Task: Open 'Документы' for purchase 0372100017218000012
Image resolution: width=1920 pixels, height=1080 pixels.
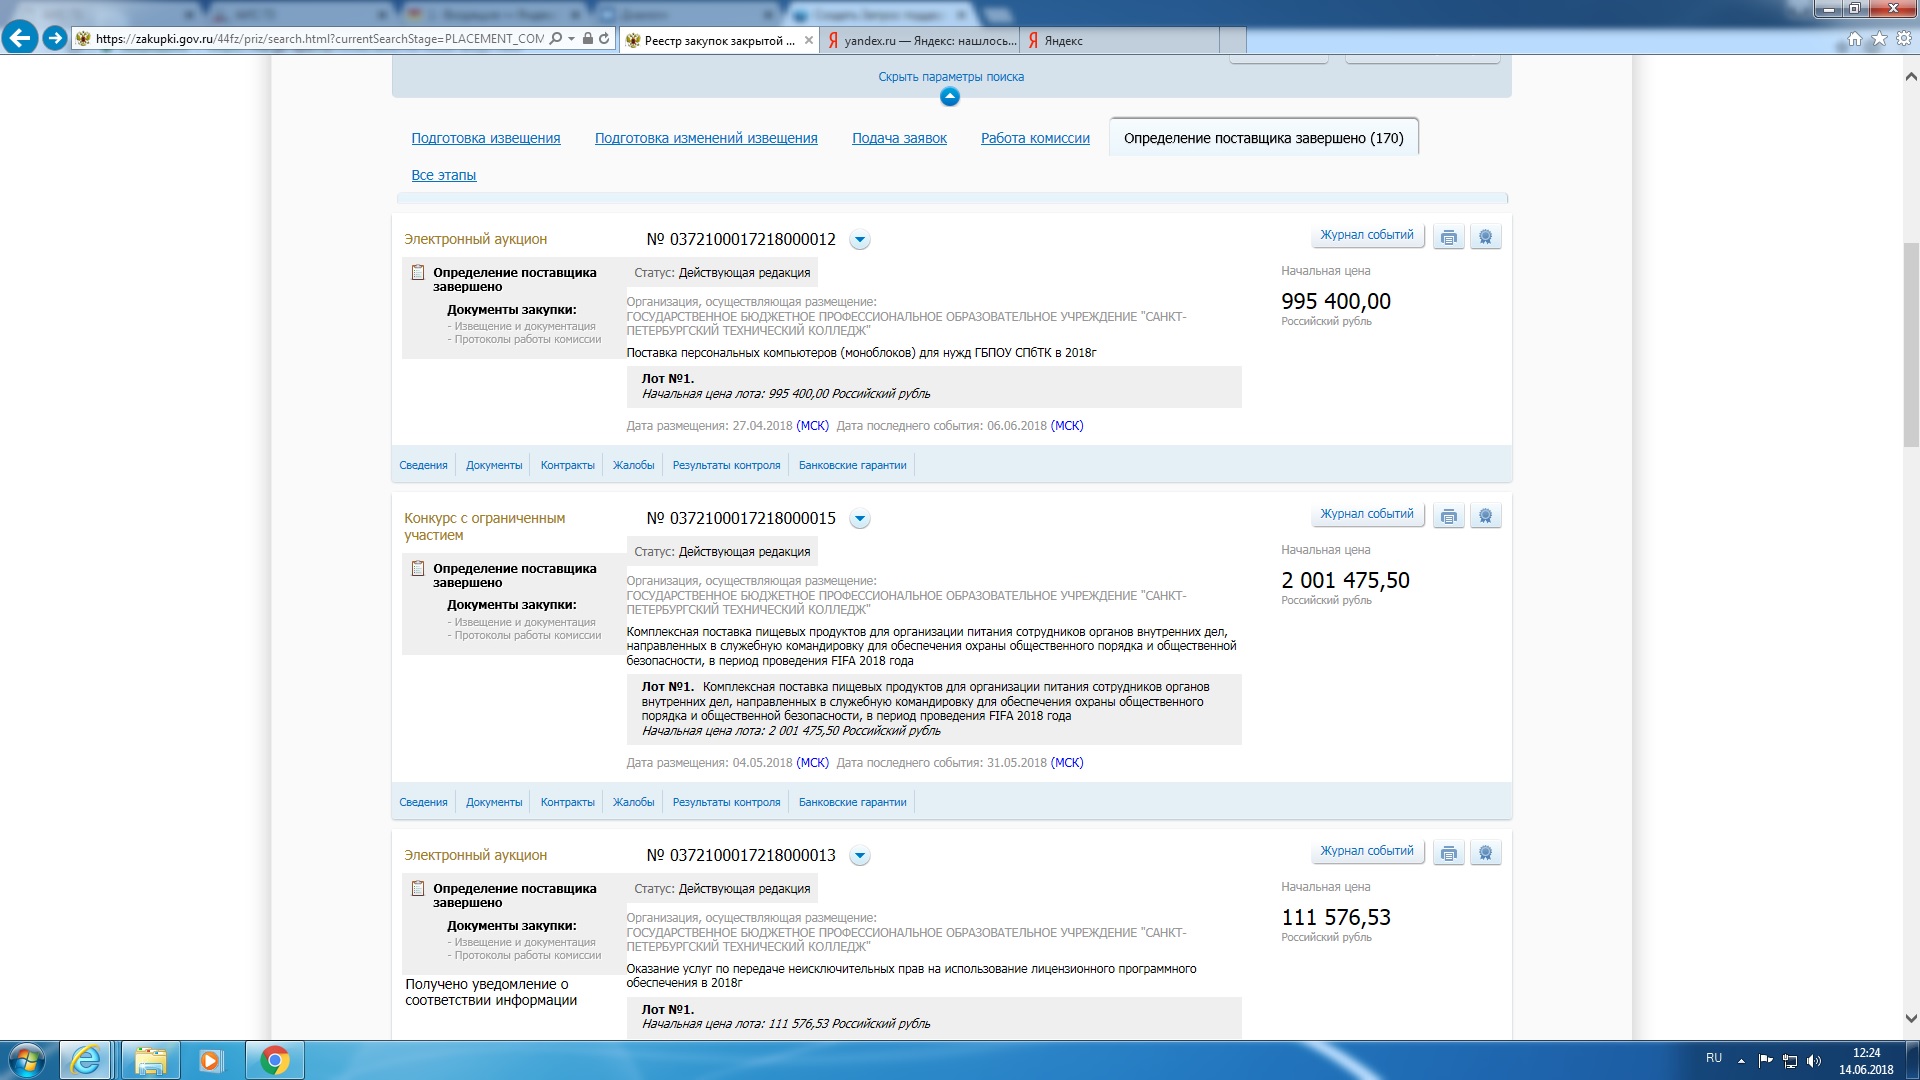Action: pos(494,465)
